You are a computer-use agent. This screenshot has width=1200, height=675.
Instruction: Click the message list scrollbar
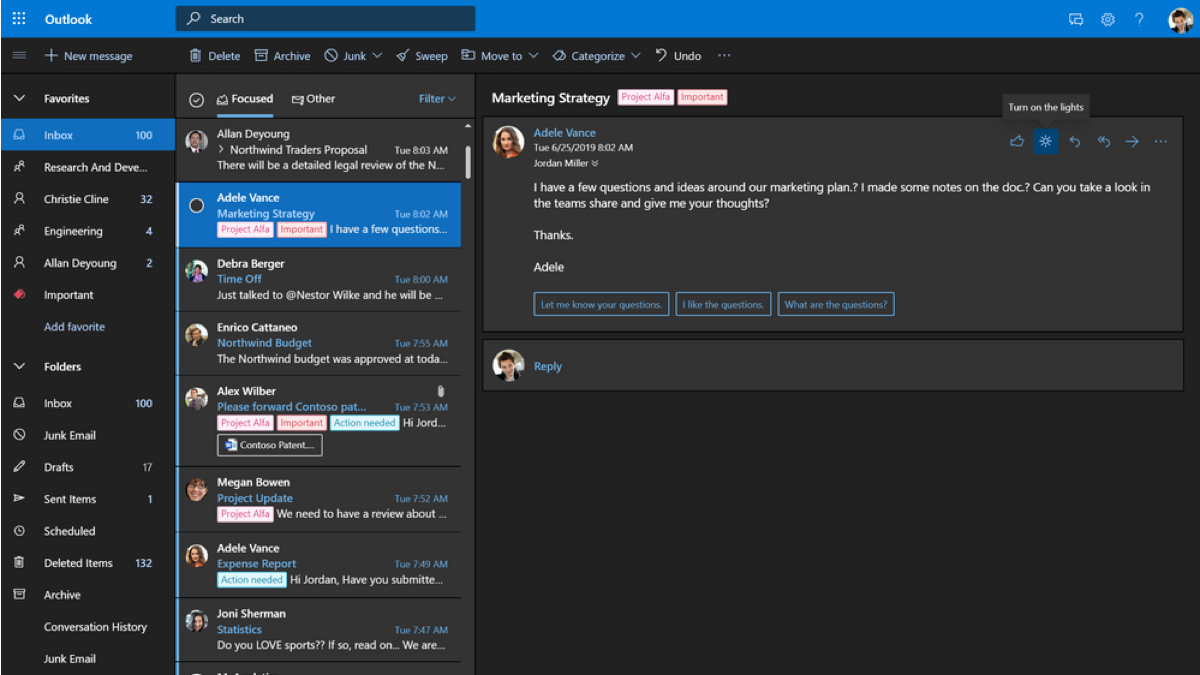[468, 161]
